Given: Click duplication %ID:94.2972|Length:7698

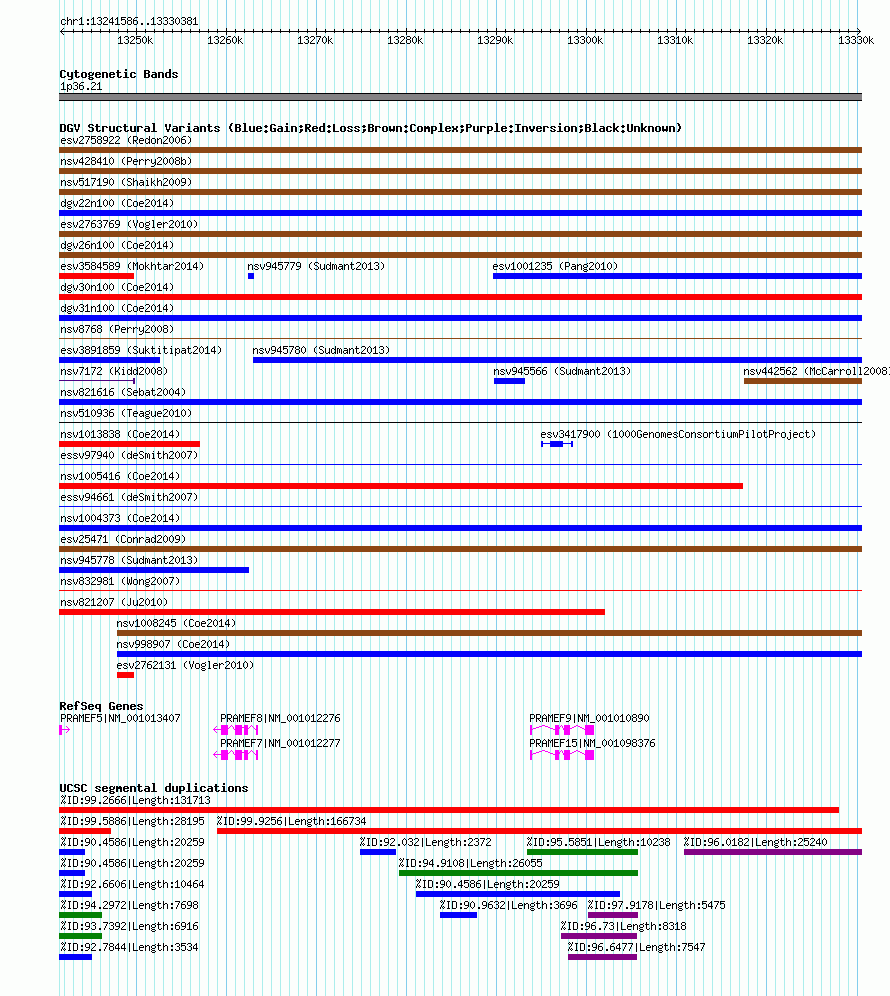Looking at the screenshot, I should [81, 914].
